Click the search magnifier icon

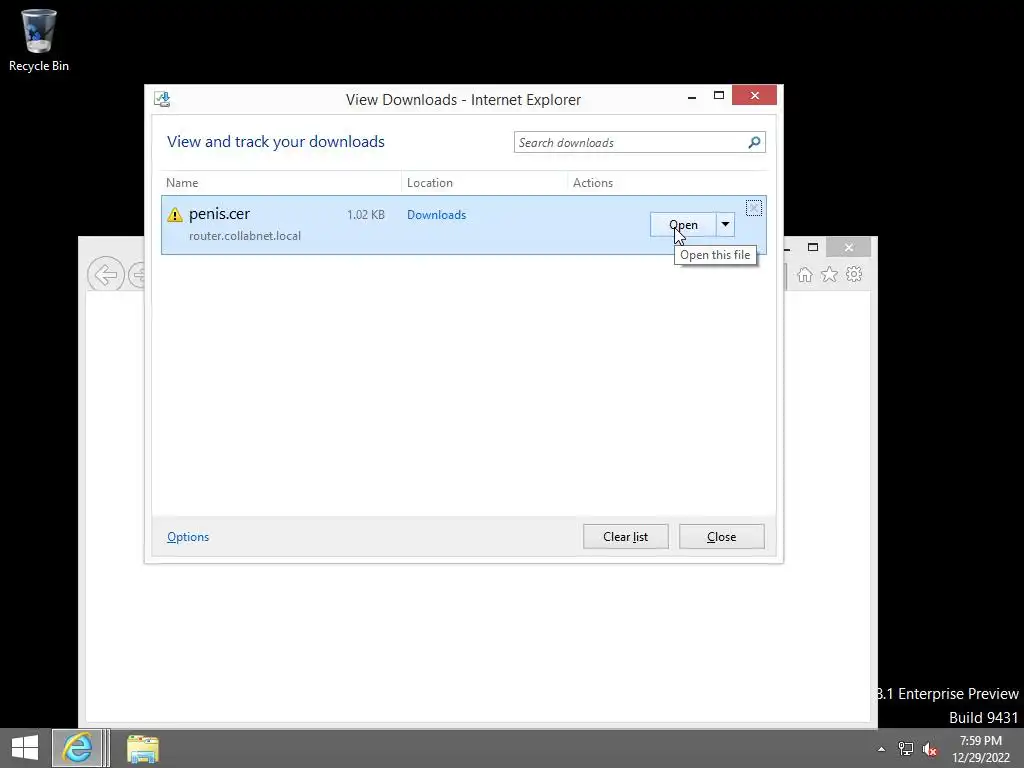pos(754,142)
